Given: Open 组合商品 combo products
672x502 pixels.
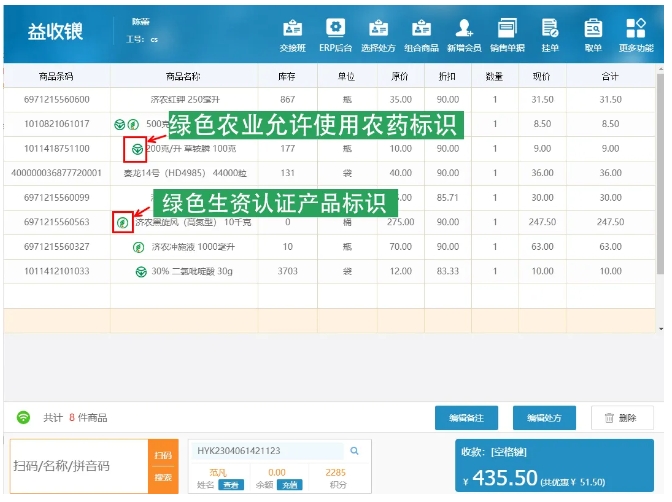Looking at the screenshot, I should coord(420,34).
